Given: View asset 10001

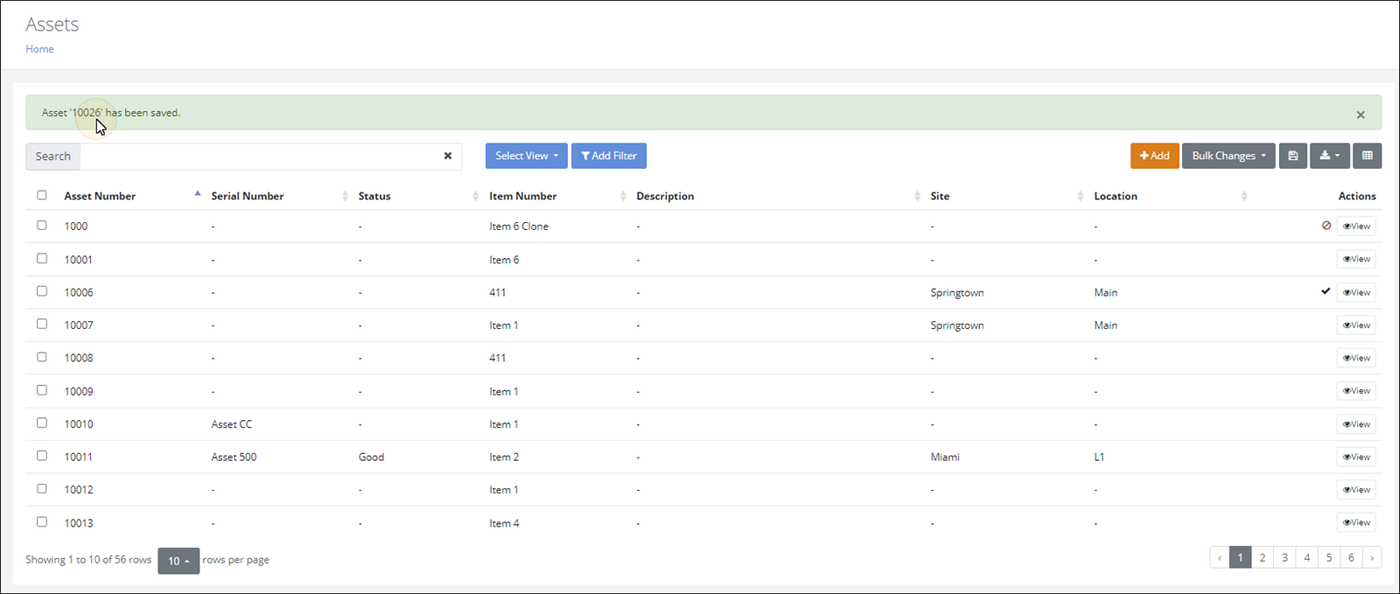Looking at the screenshot, I should click(1356, 259).
